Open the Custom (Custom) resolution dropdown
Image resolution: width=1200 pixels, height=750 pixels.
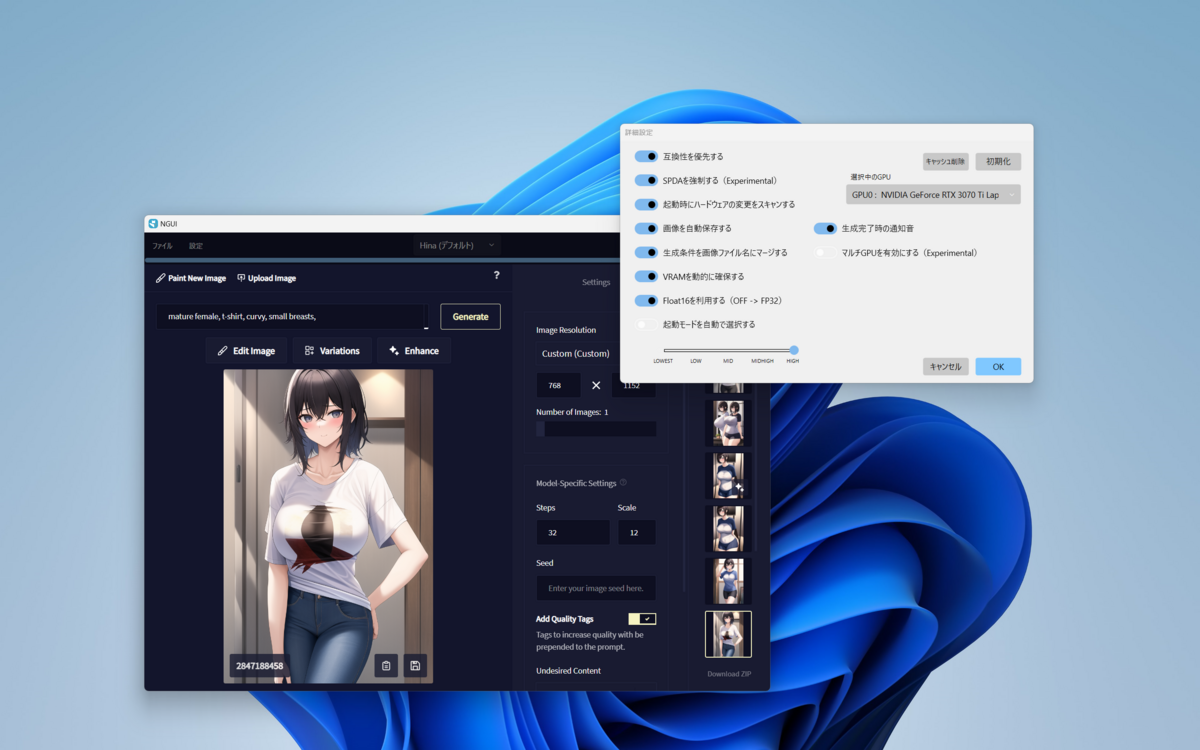[576, 354]
